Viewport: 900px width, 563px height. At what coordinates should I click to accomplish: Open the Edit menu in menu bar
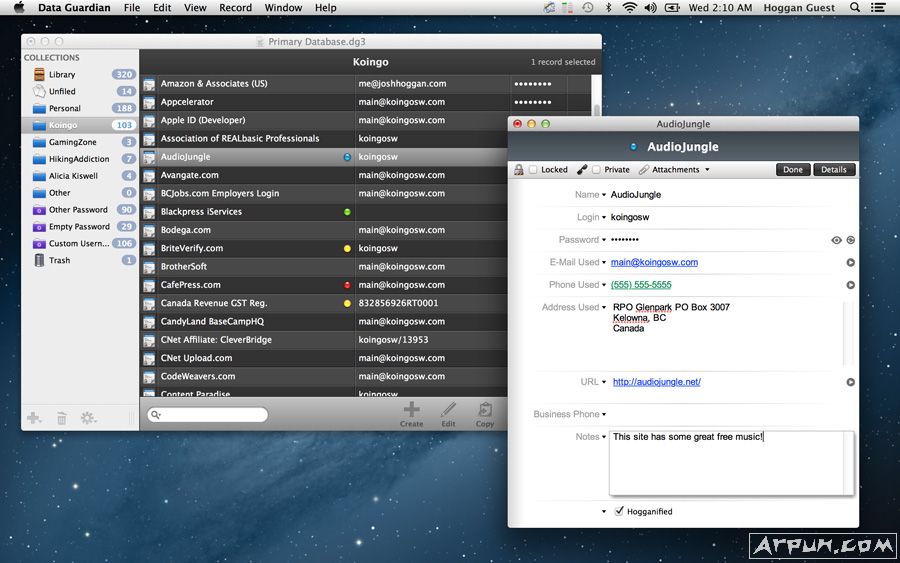[x=162, y=8]
